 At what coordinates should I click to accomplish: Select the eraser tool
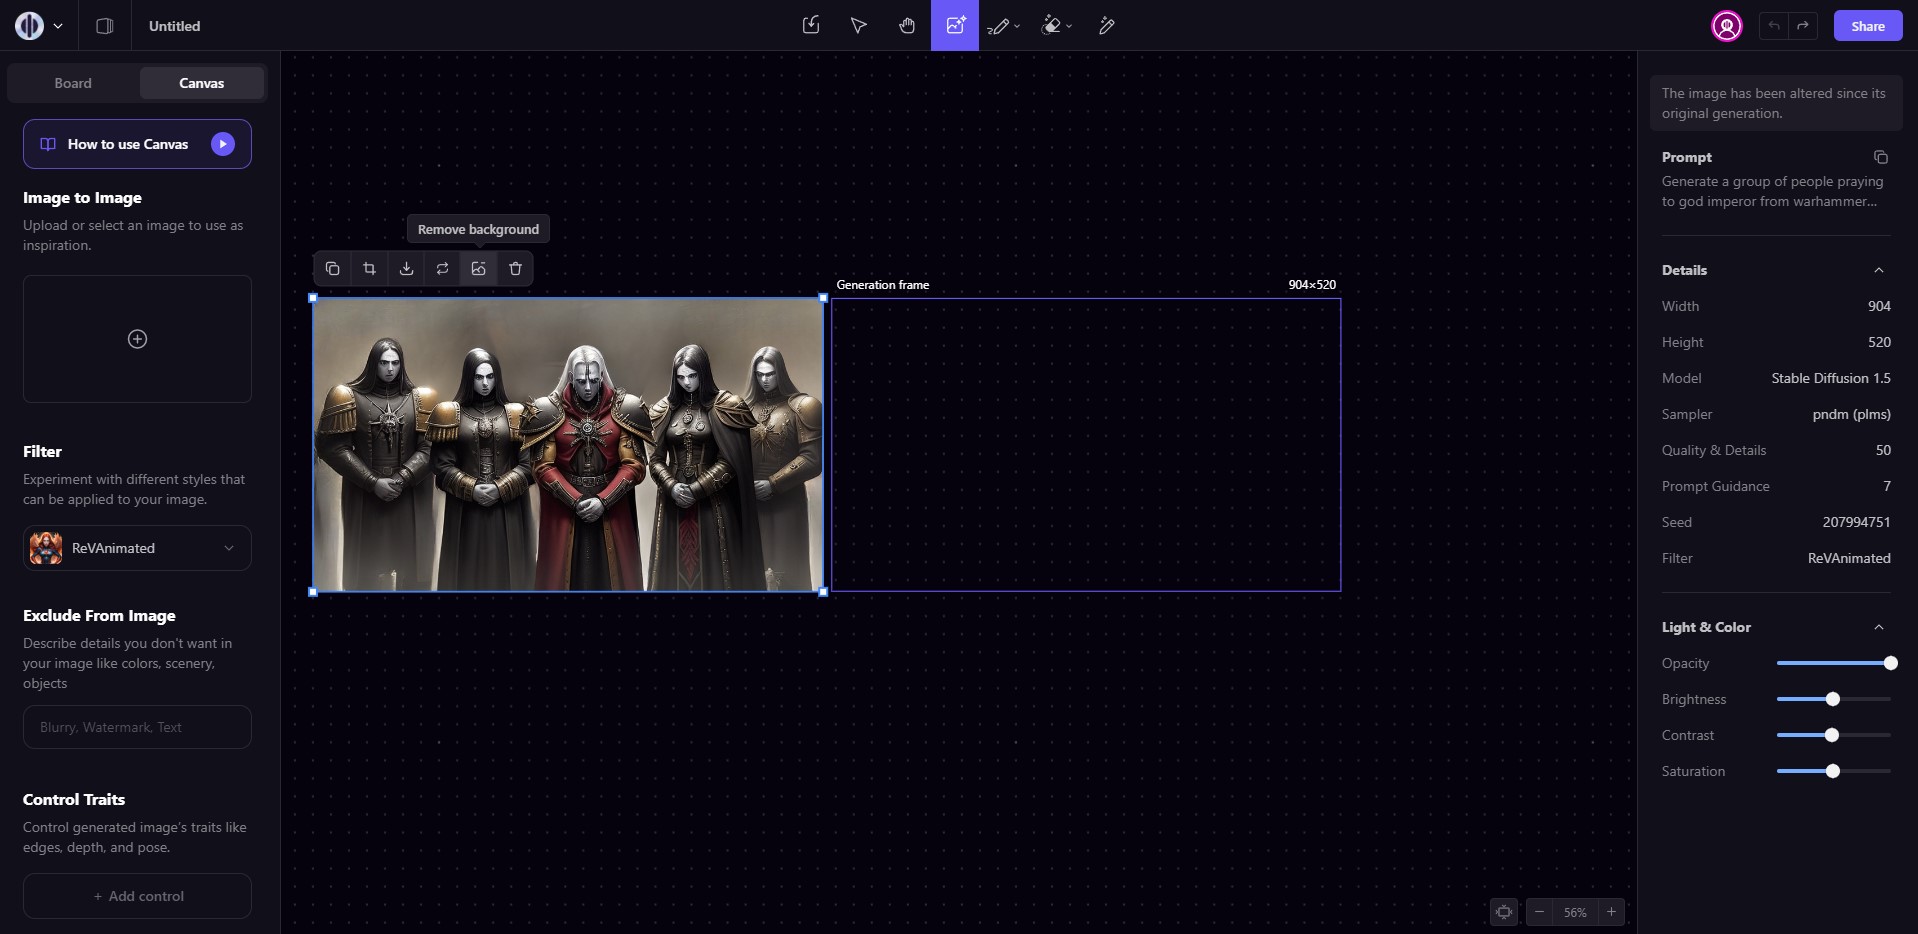[1050, 26]
